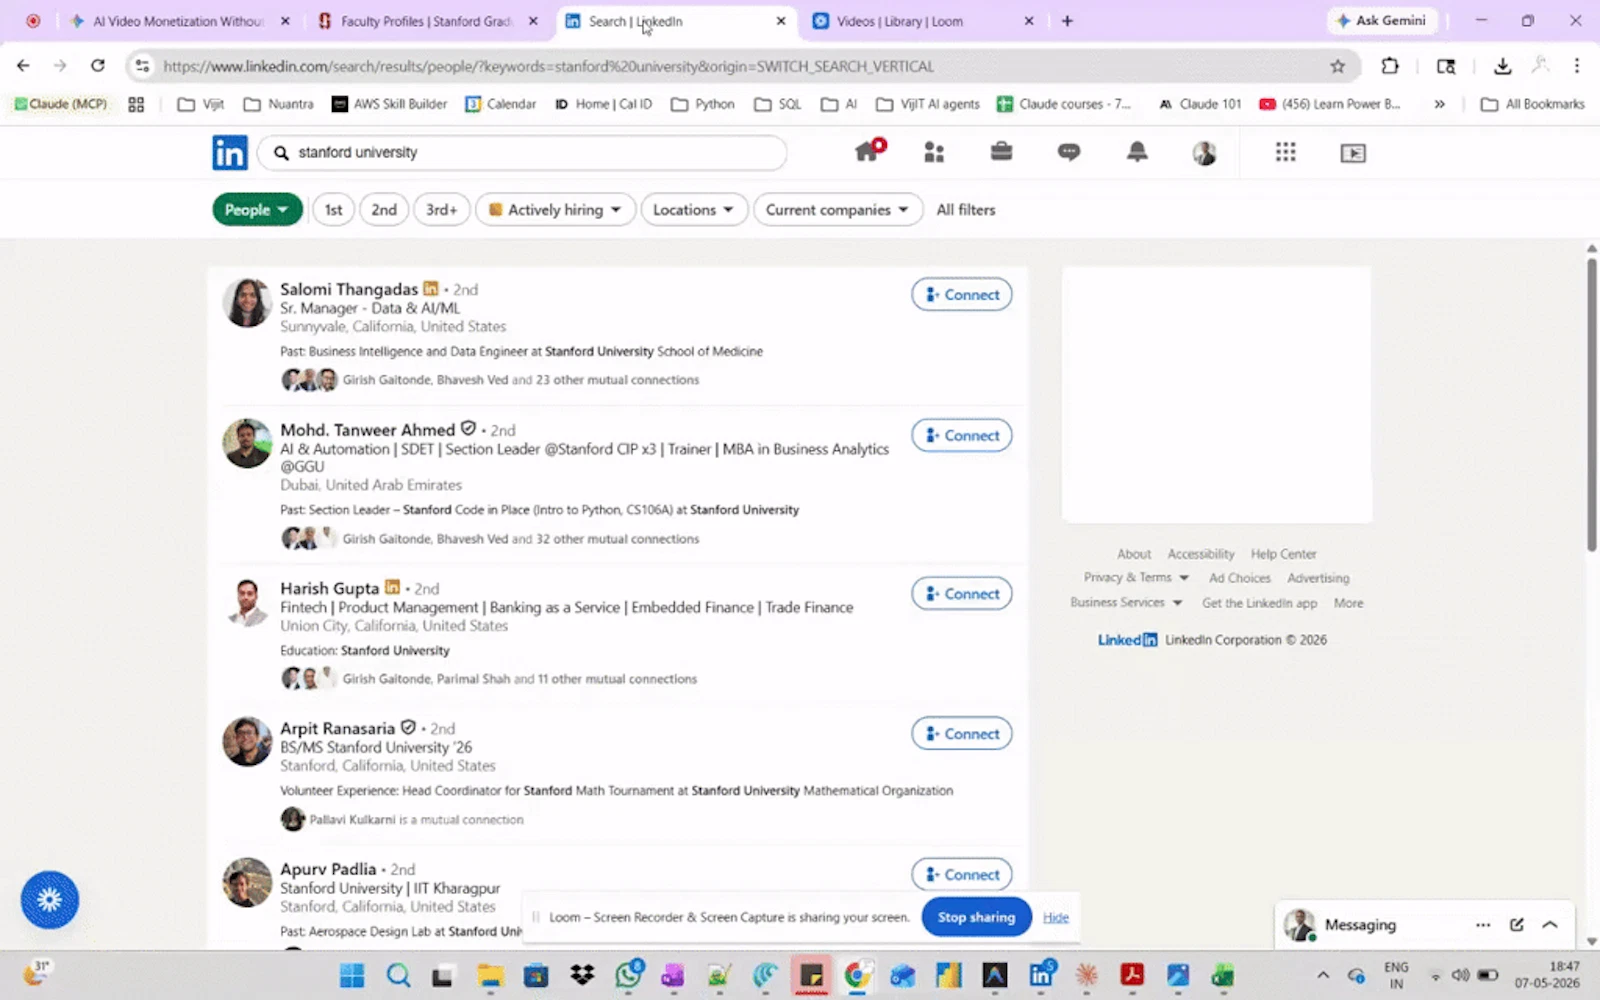Open Messaging bar three-dot options
This screenshot has height=1000, width=1600.
point(1483,925)
